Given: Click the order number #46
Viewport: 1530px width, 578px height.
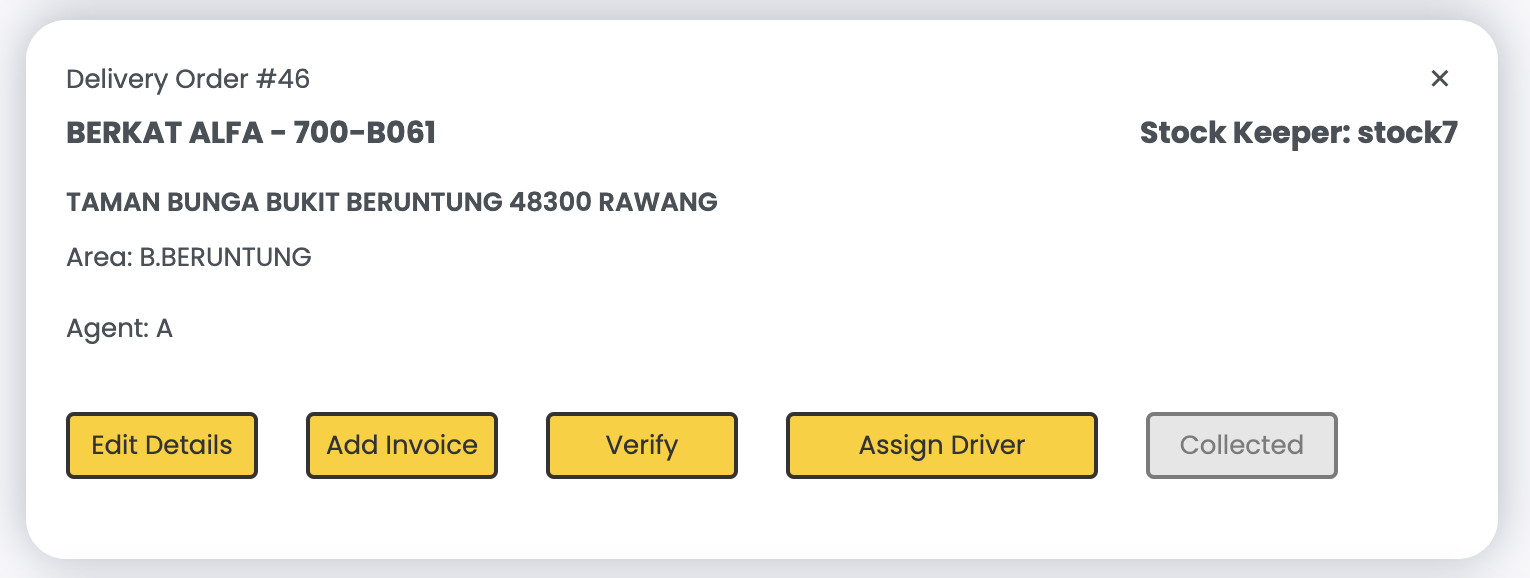Looking at the screenshot, I should pos(283,79).
